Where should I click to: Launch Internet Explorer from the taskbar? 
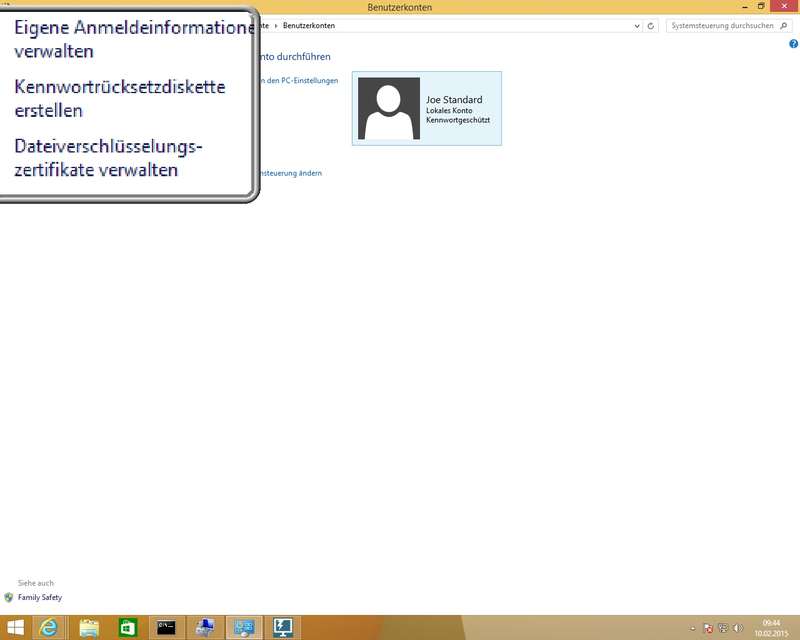click(48, 627)
